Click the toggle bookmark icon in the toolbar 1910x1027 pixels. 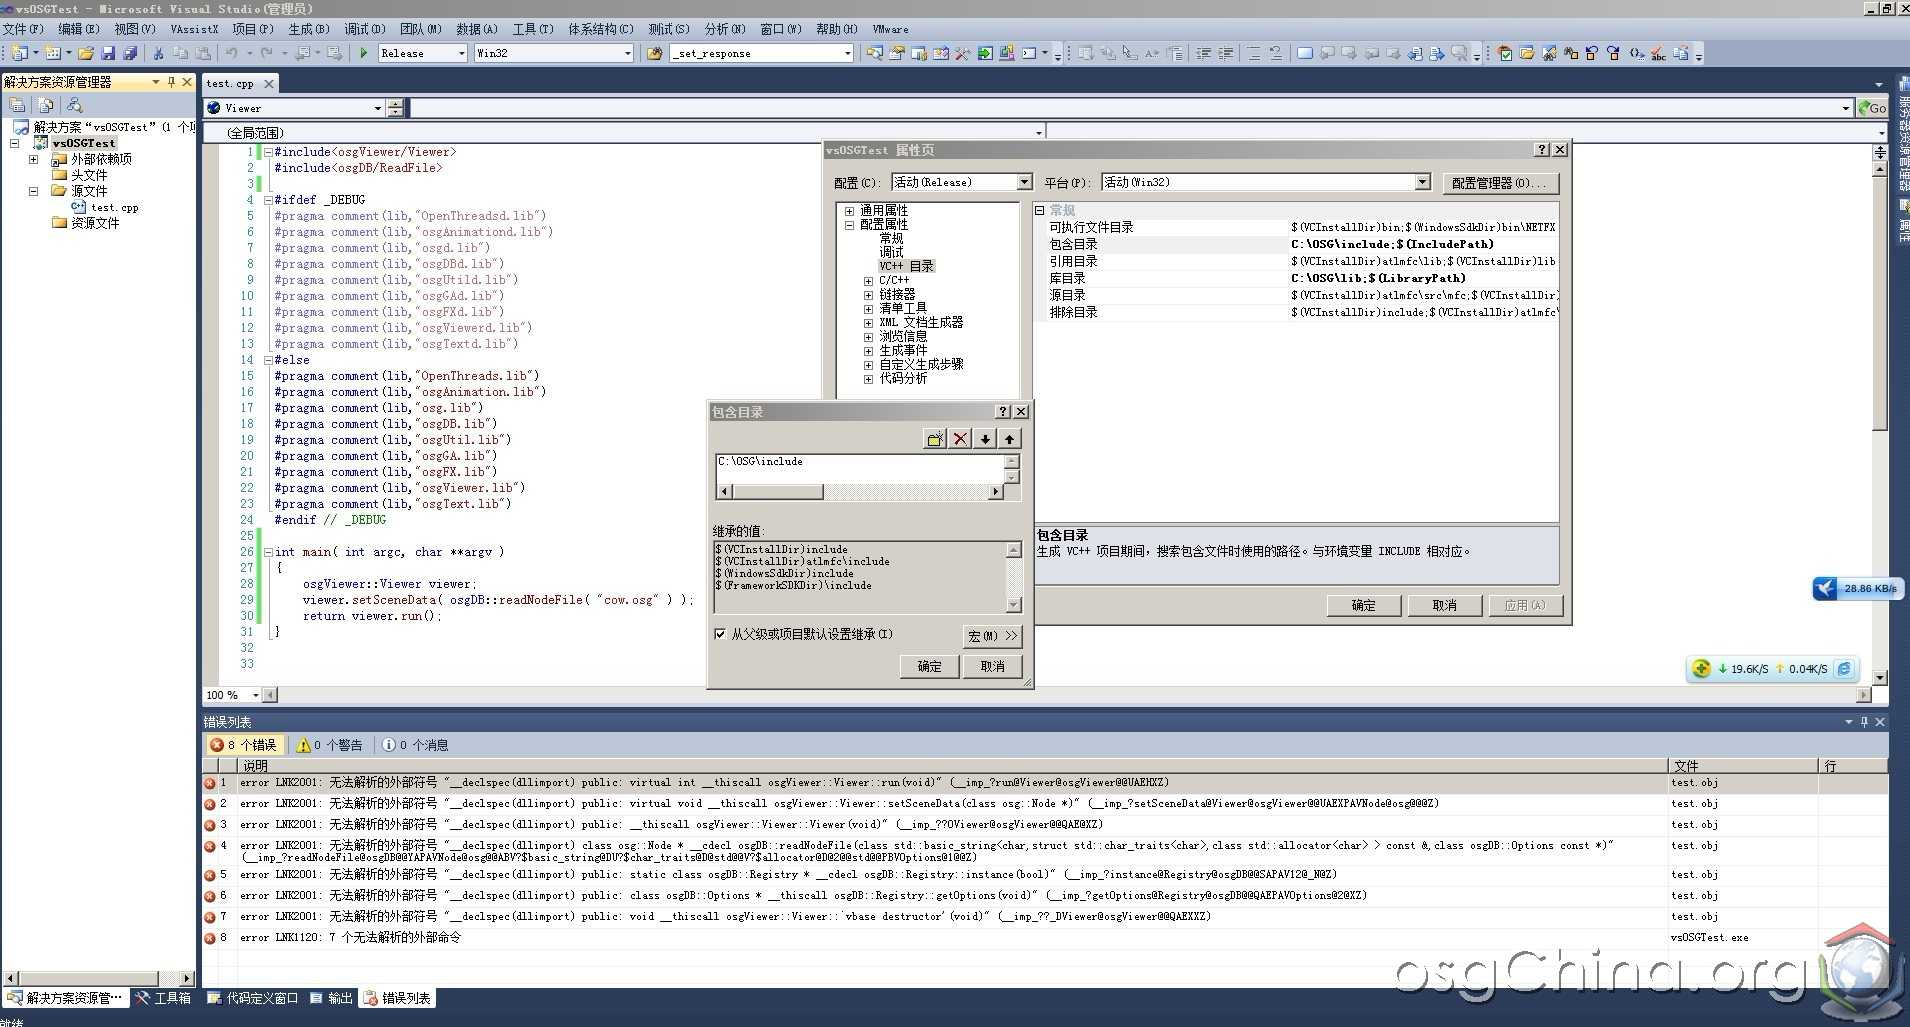(1304, 53)
